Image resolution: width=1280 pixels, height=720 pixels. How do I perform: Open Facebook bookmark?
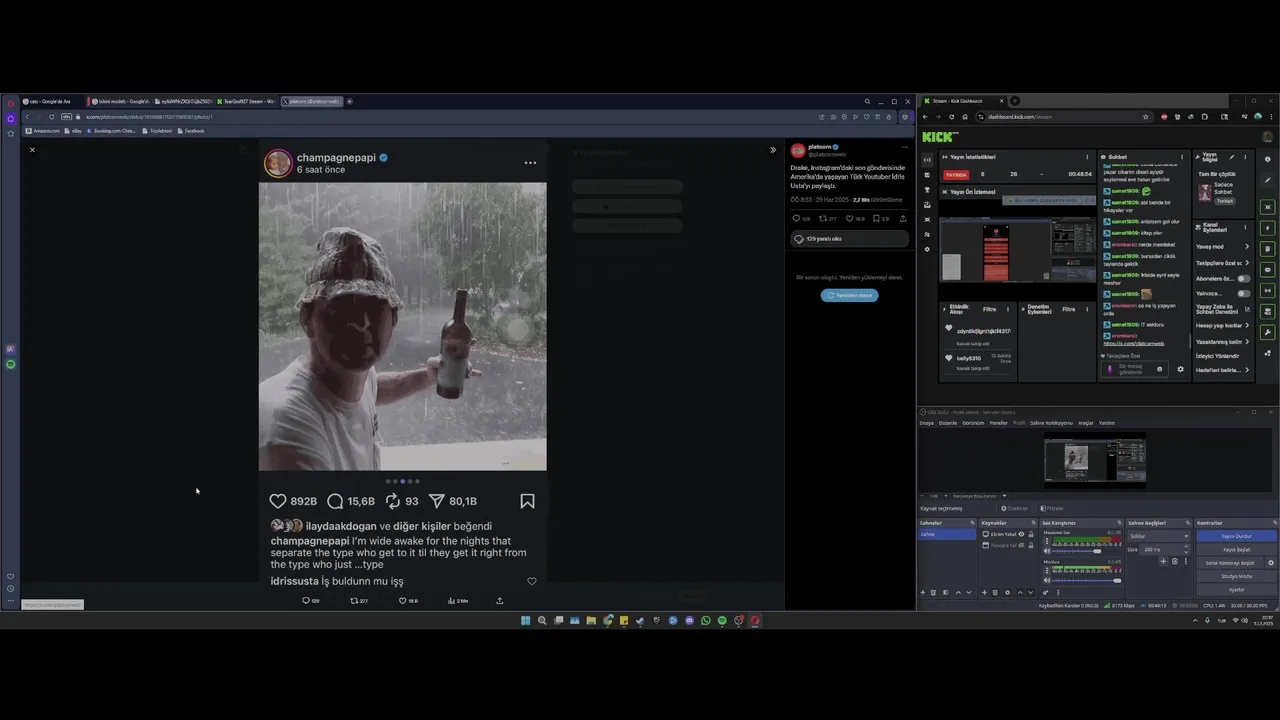point(190,131)
